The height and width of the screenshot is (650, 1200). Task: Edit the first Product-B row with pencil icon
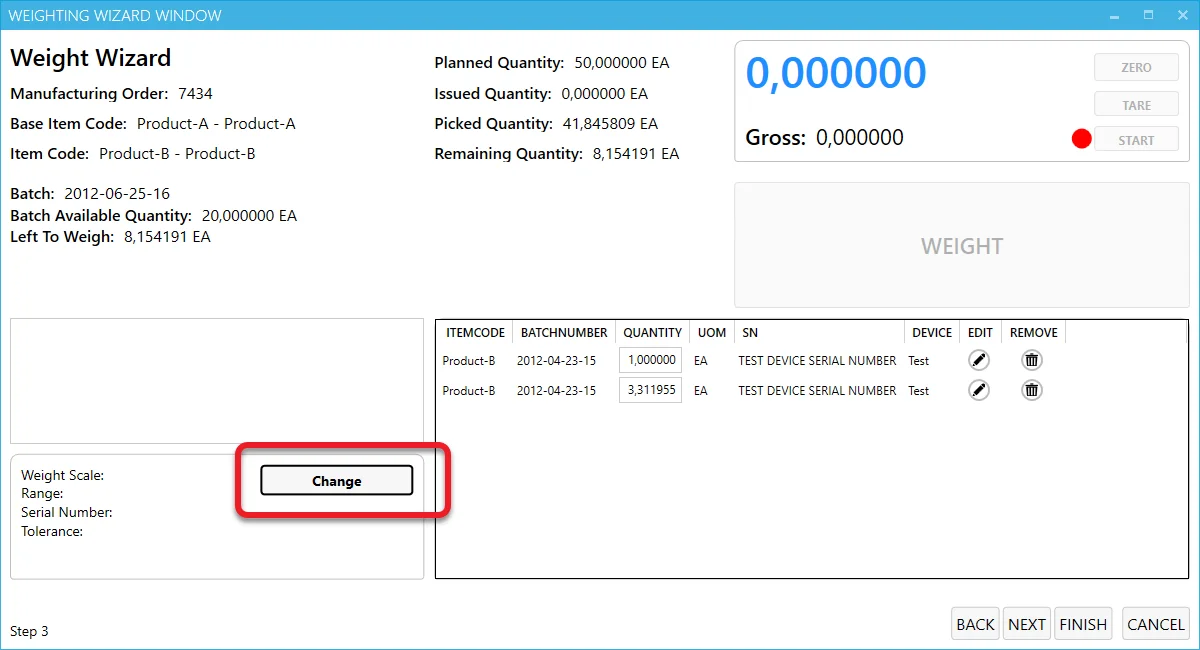[980, 361]
